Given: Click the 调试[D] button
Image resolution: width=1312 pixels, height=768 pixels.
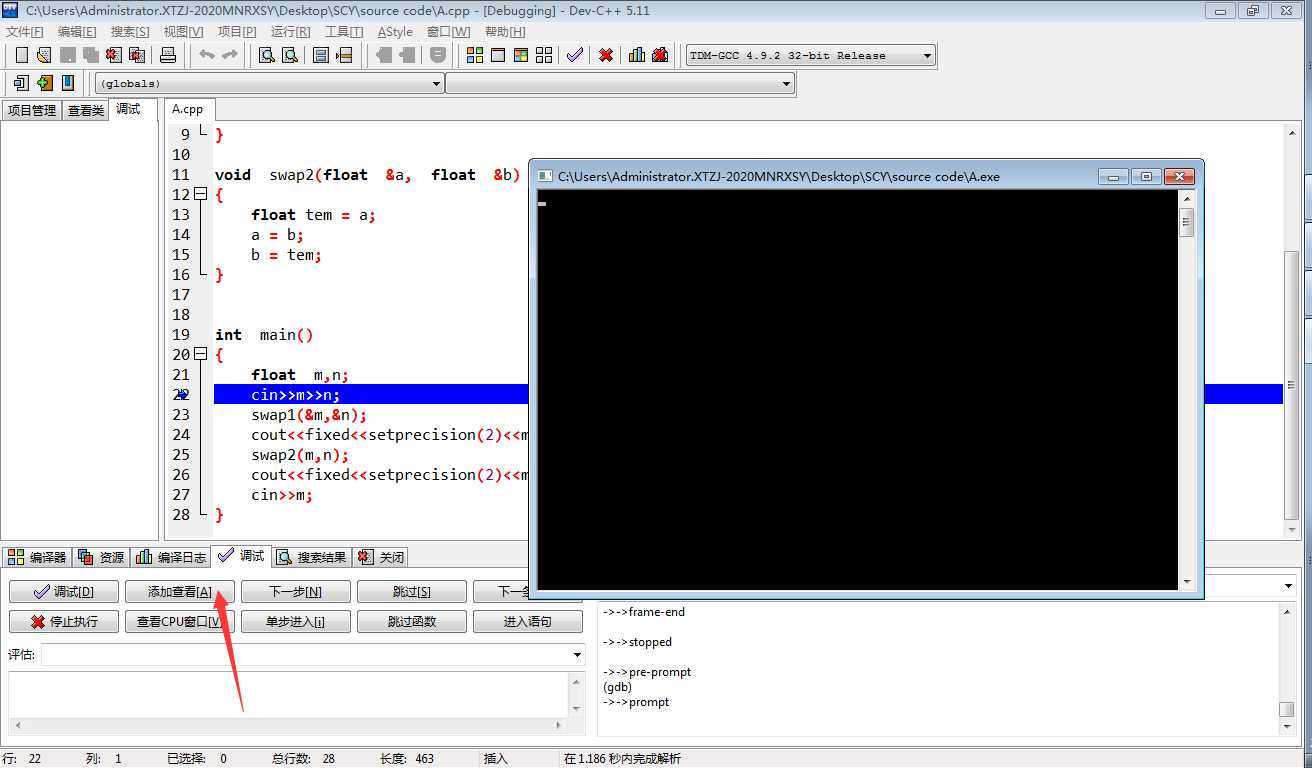Looking at the screenshot, I should click(x=64, y=592).
